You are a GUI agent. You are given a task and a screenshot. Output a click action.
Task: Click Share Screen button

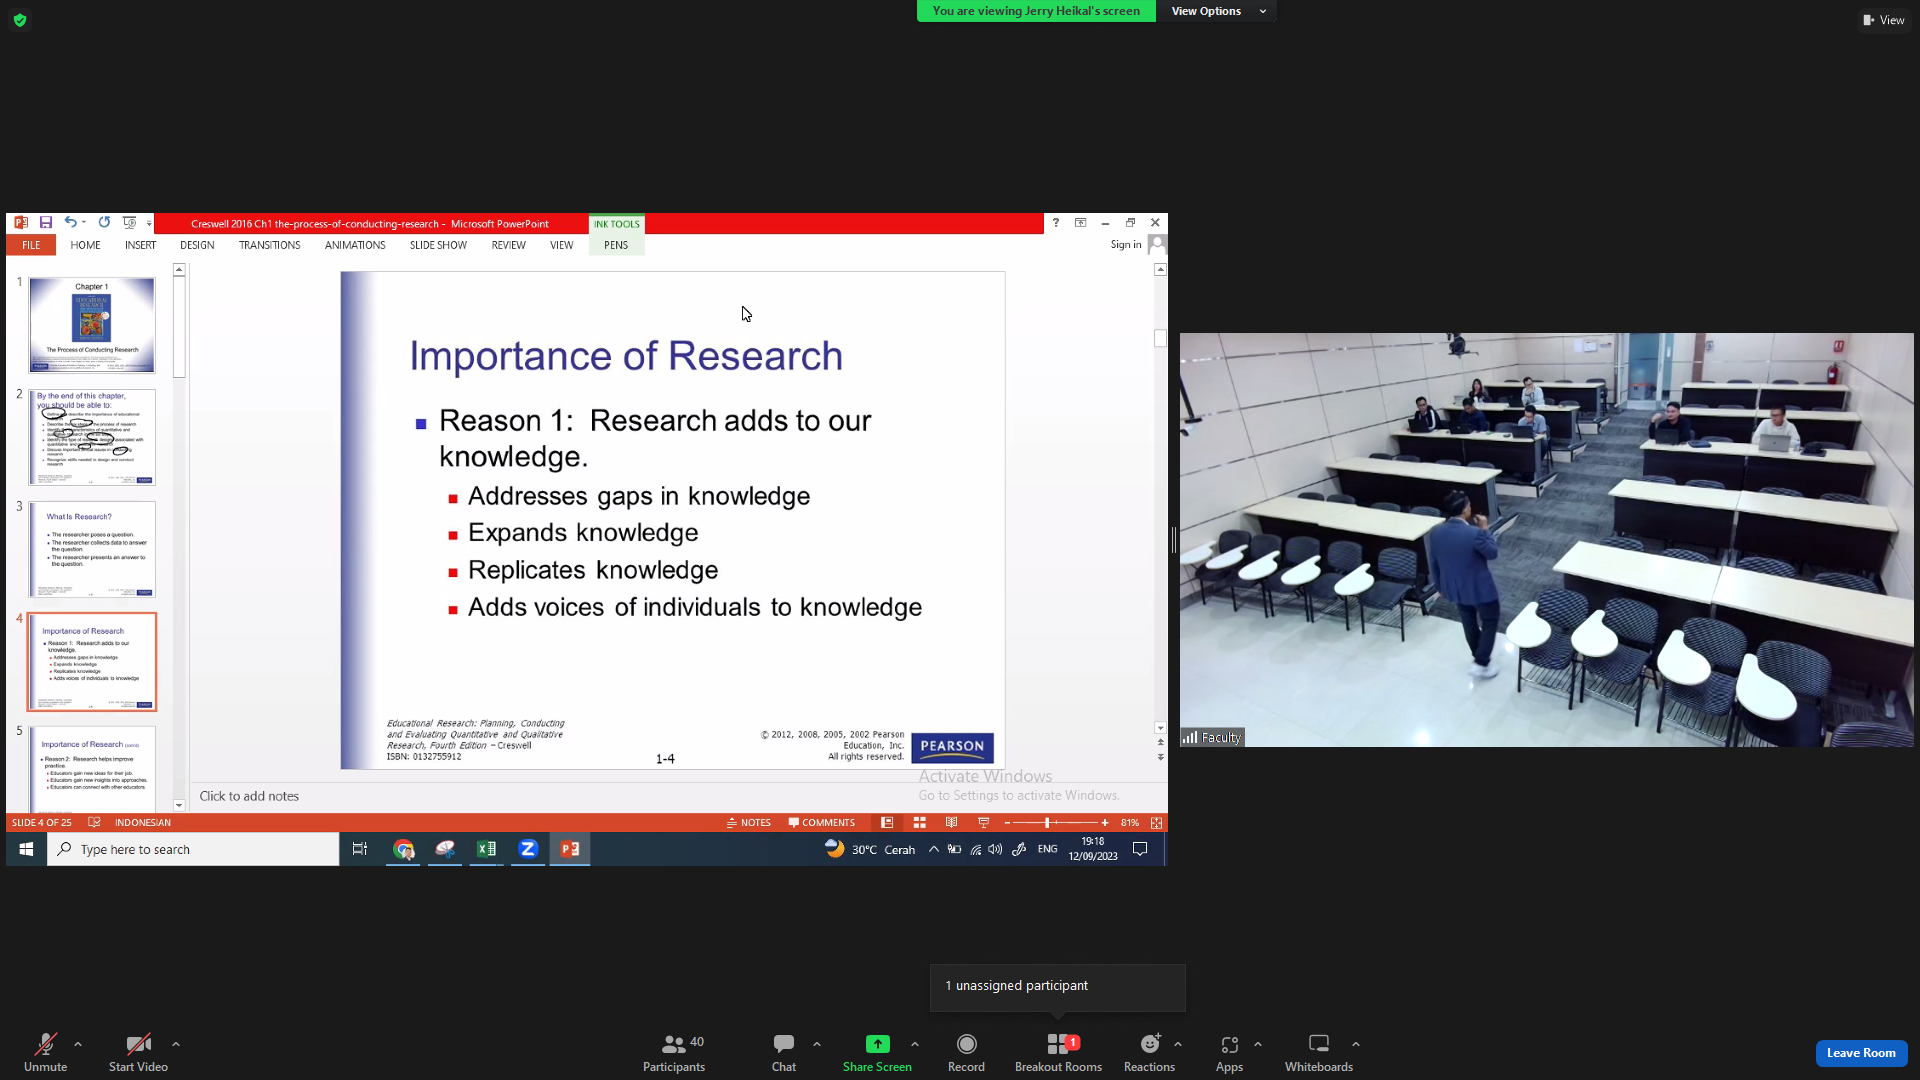pyautogui.click(x=877, y=1053)
